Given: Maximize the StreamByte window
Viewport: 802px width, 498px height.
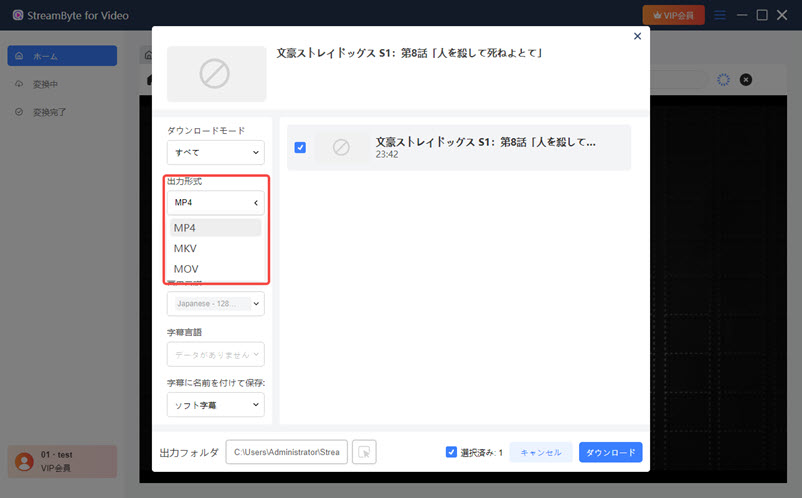Looking at the screenshot, I should pyautogui.click(x=762, y=15).
